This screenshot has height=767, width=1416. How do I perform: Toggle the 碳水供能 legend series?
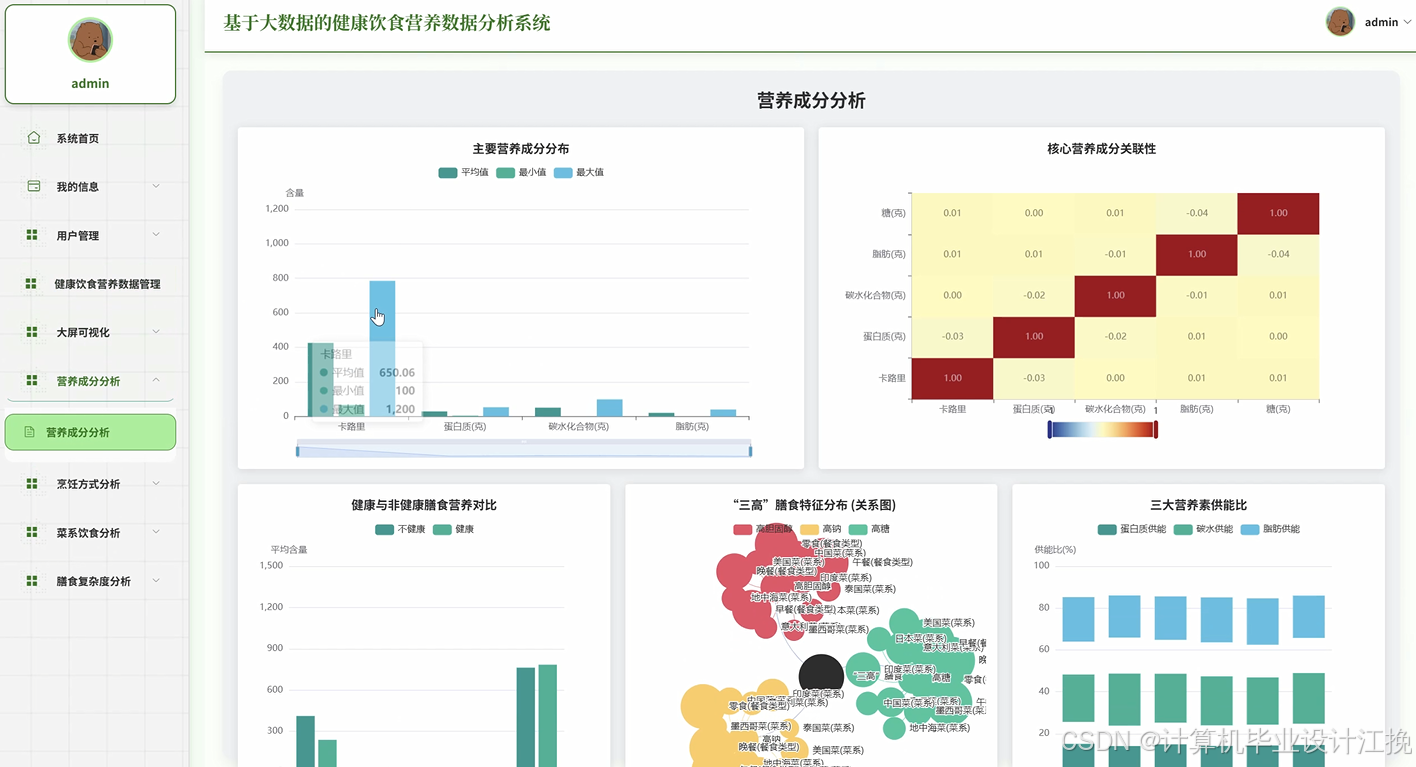coord(1203,529)
